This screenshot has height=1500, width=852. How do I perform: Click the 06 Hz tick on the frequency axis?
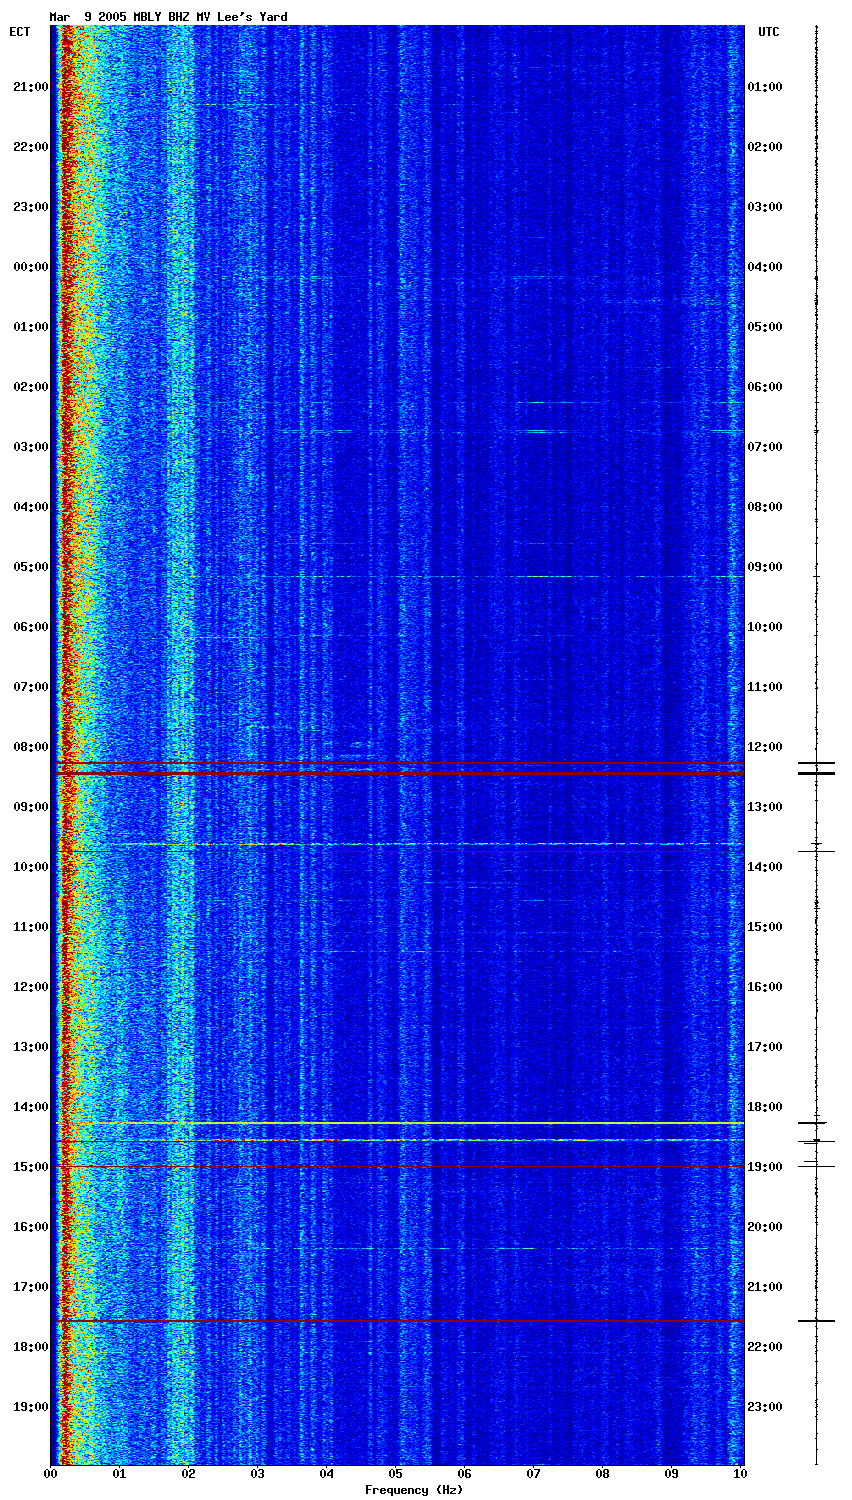point(465,1474)
